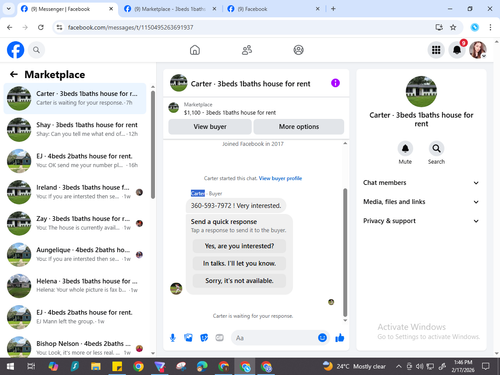This screenshot has height=375, width=500.
Task: Click the chat messages scrollbar
Action: [345, 252]
